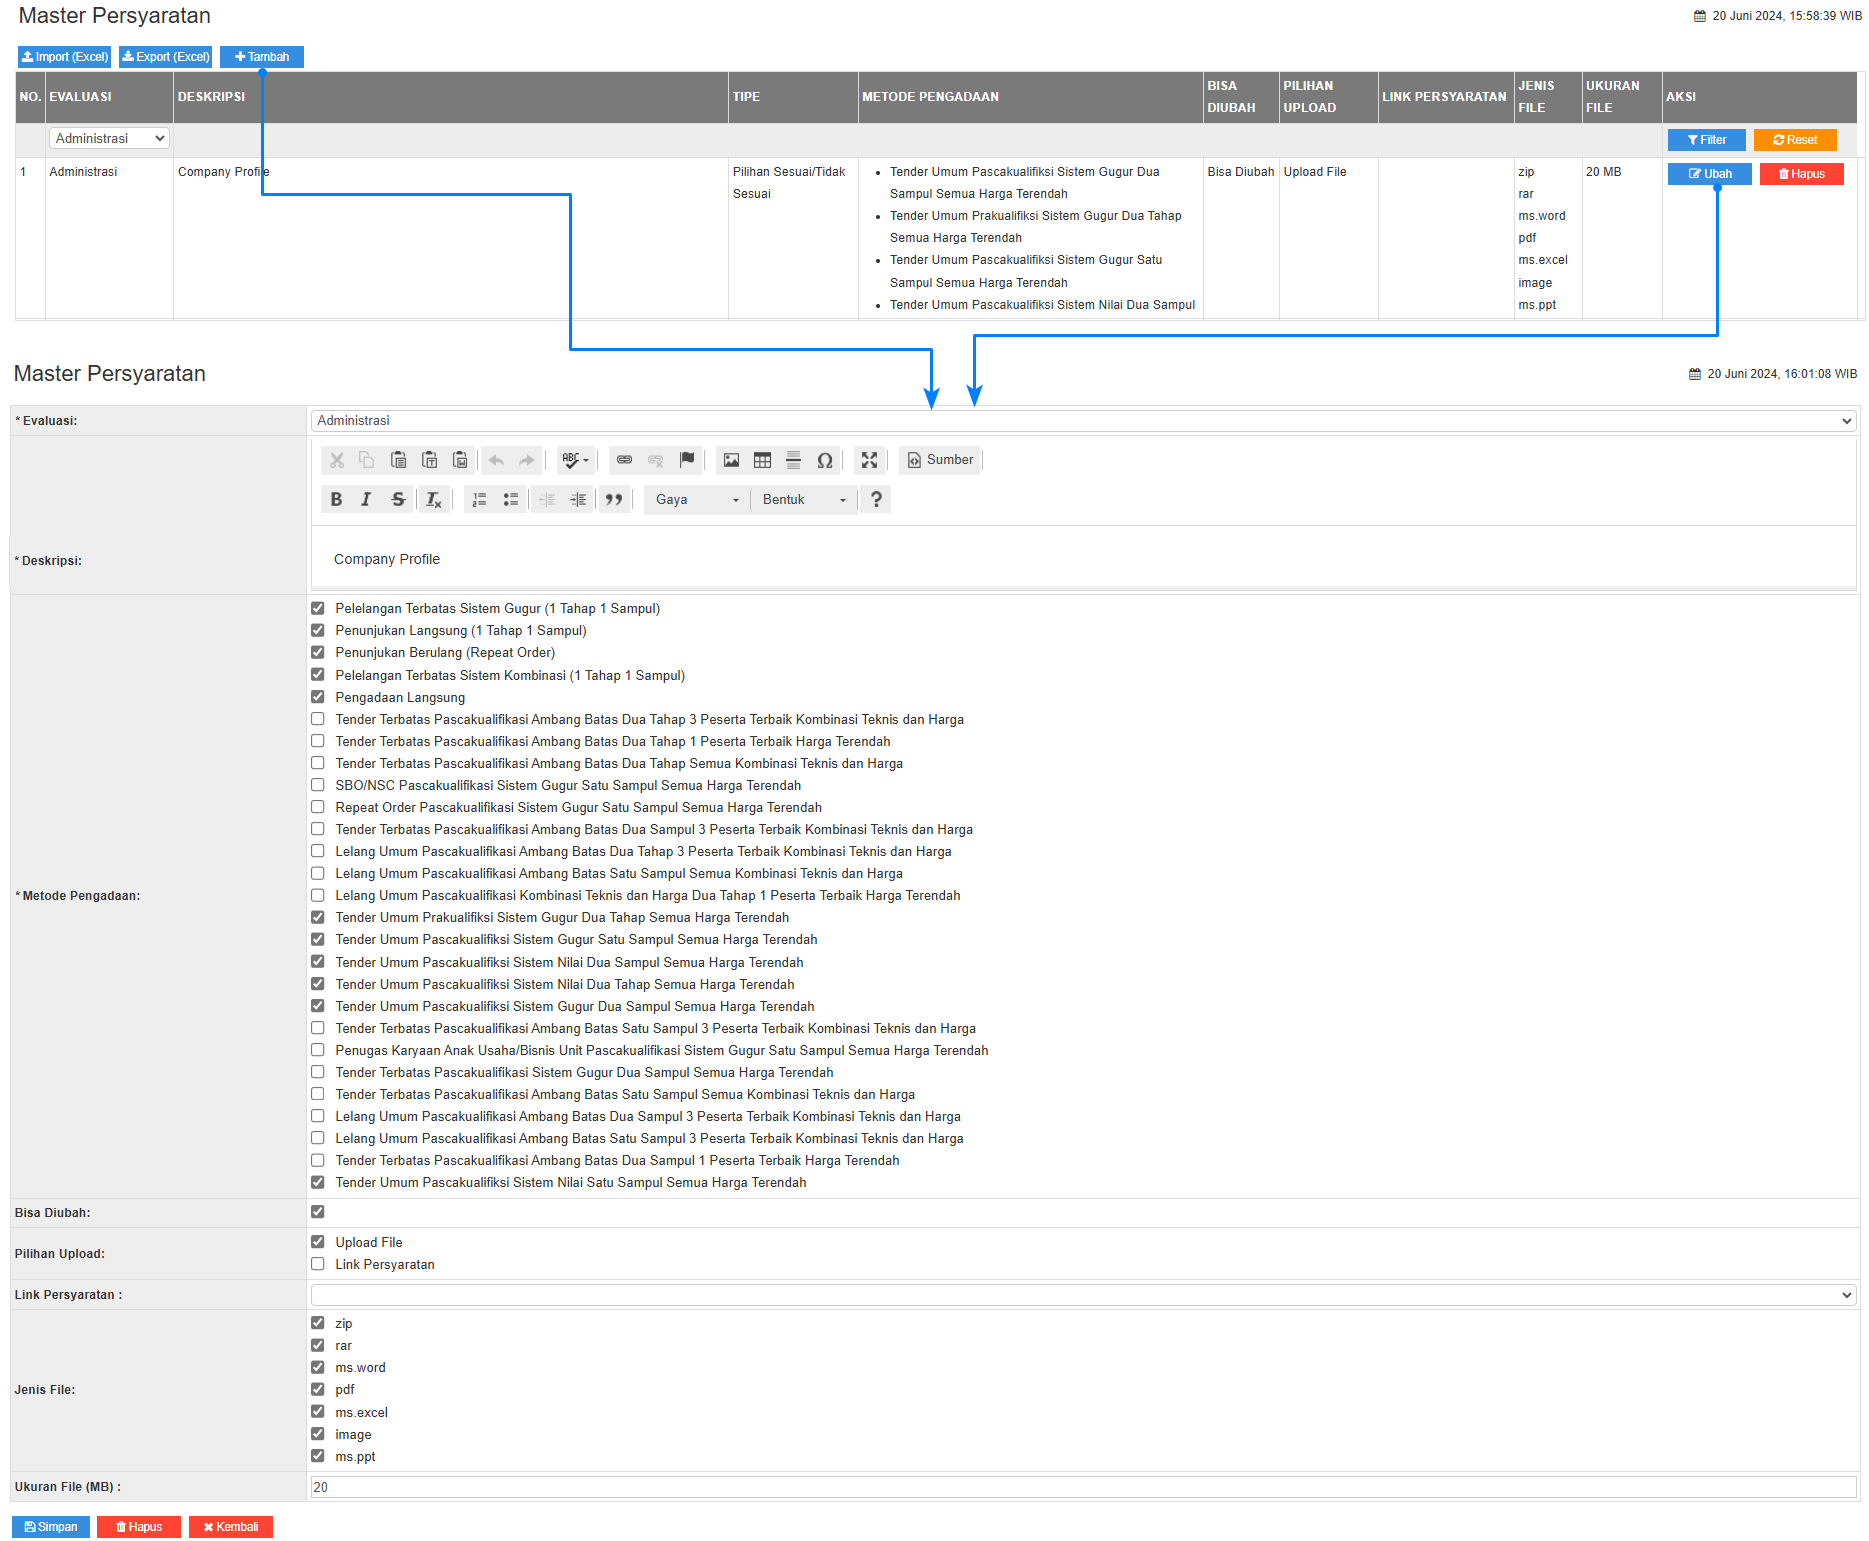Uncheck the pdf file type
This screenshot has width=1869, height=1541.
pyautogui.click(x=318, y=1389)
